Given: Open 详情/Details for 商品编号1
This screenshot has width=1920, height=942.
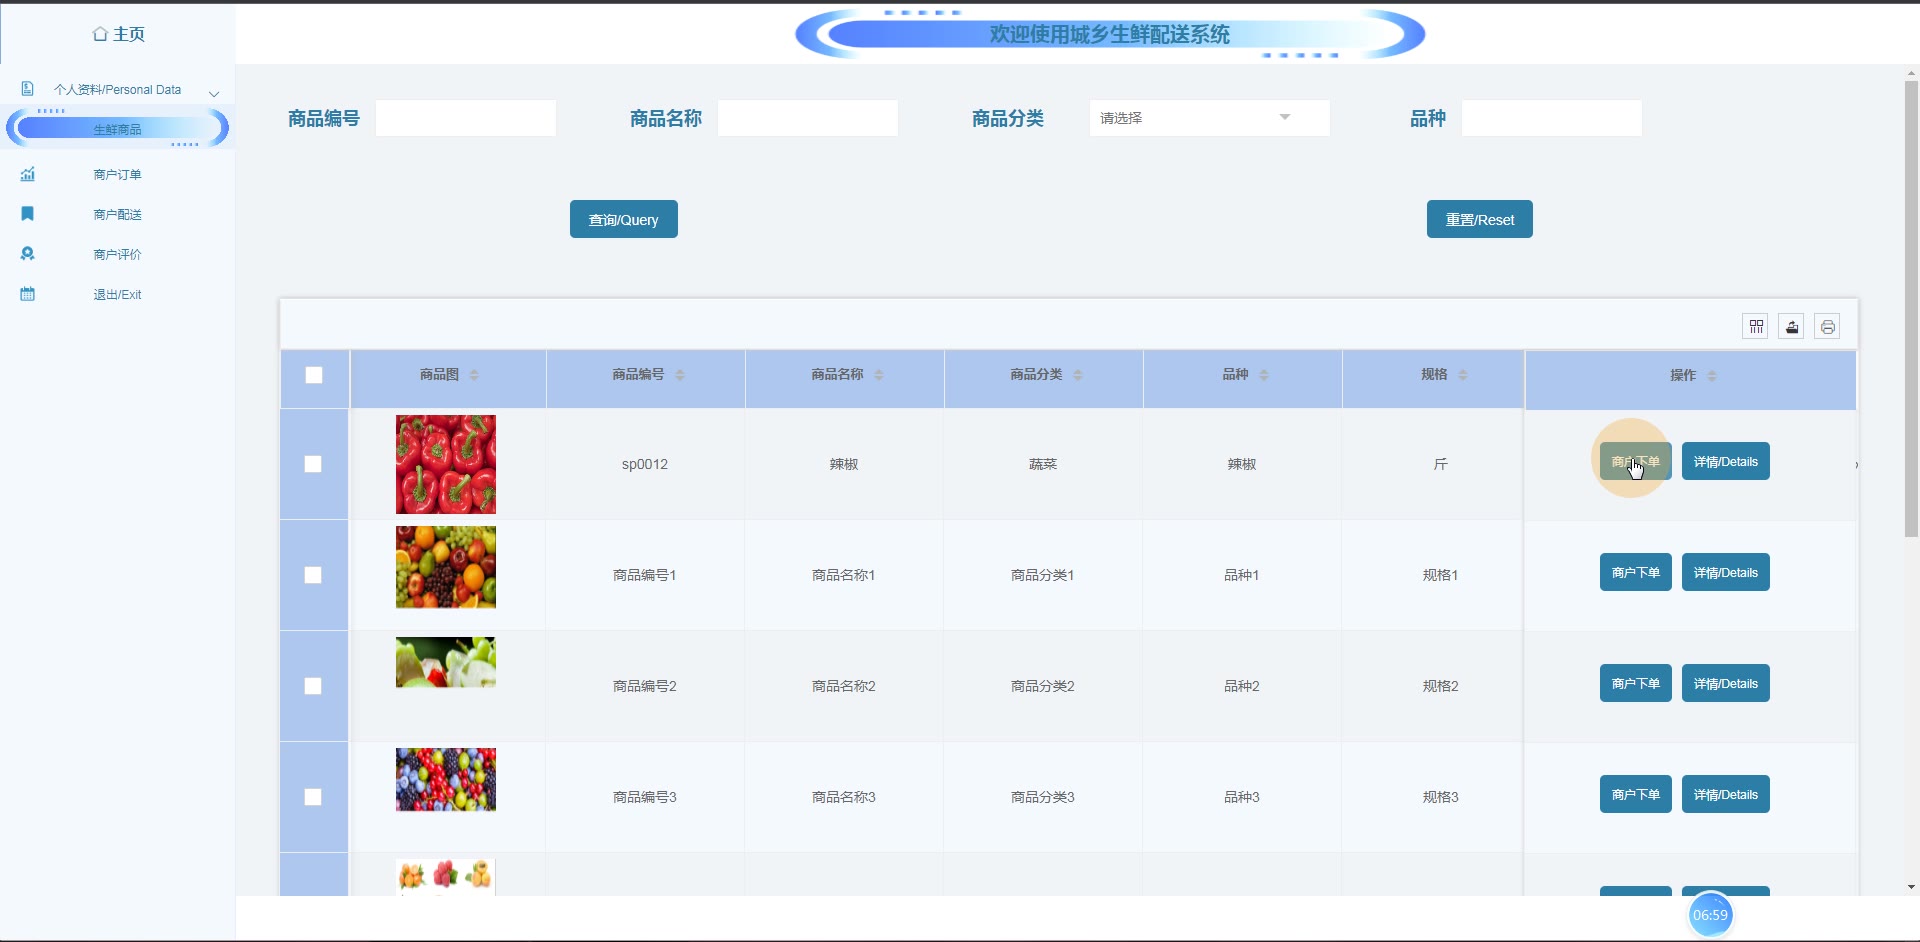Looking at the screenshot, I should click(x=1726, y=572).
